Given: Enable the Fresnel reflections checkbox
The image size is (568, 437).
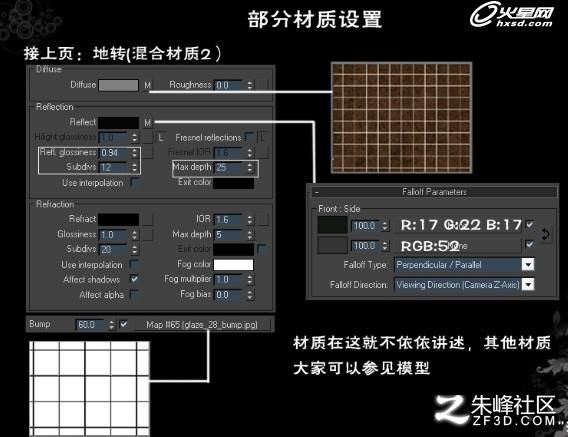Looking at the screenshot, I should (x=249, y=137).
